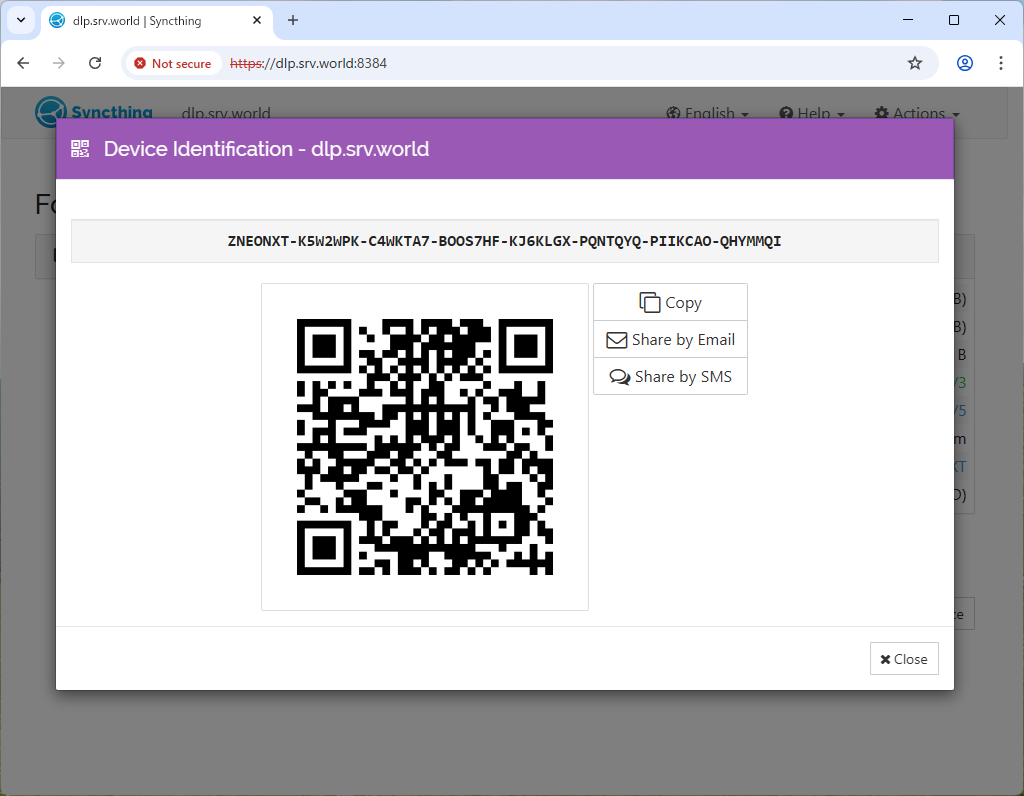
Task: Open the browser profile menu
Action: [965, 63]
